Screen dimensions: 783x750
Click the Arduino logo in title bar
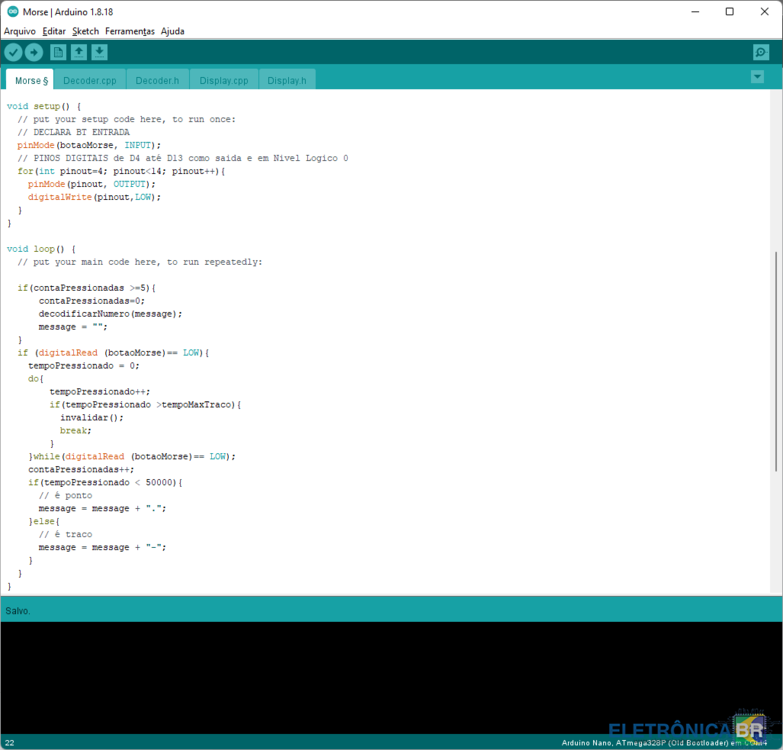[10, 11]
